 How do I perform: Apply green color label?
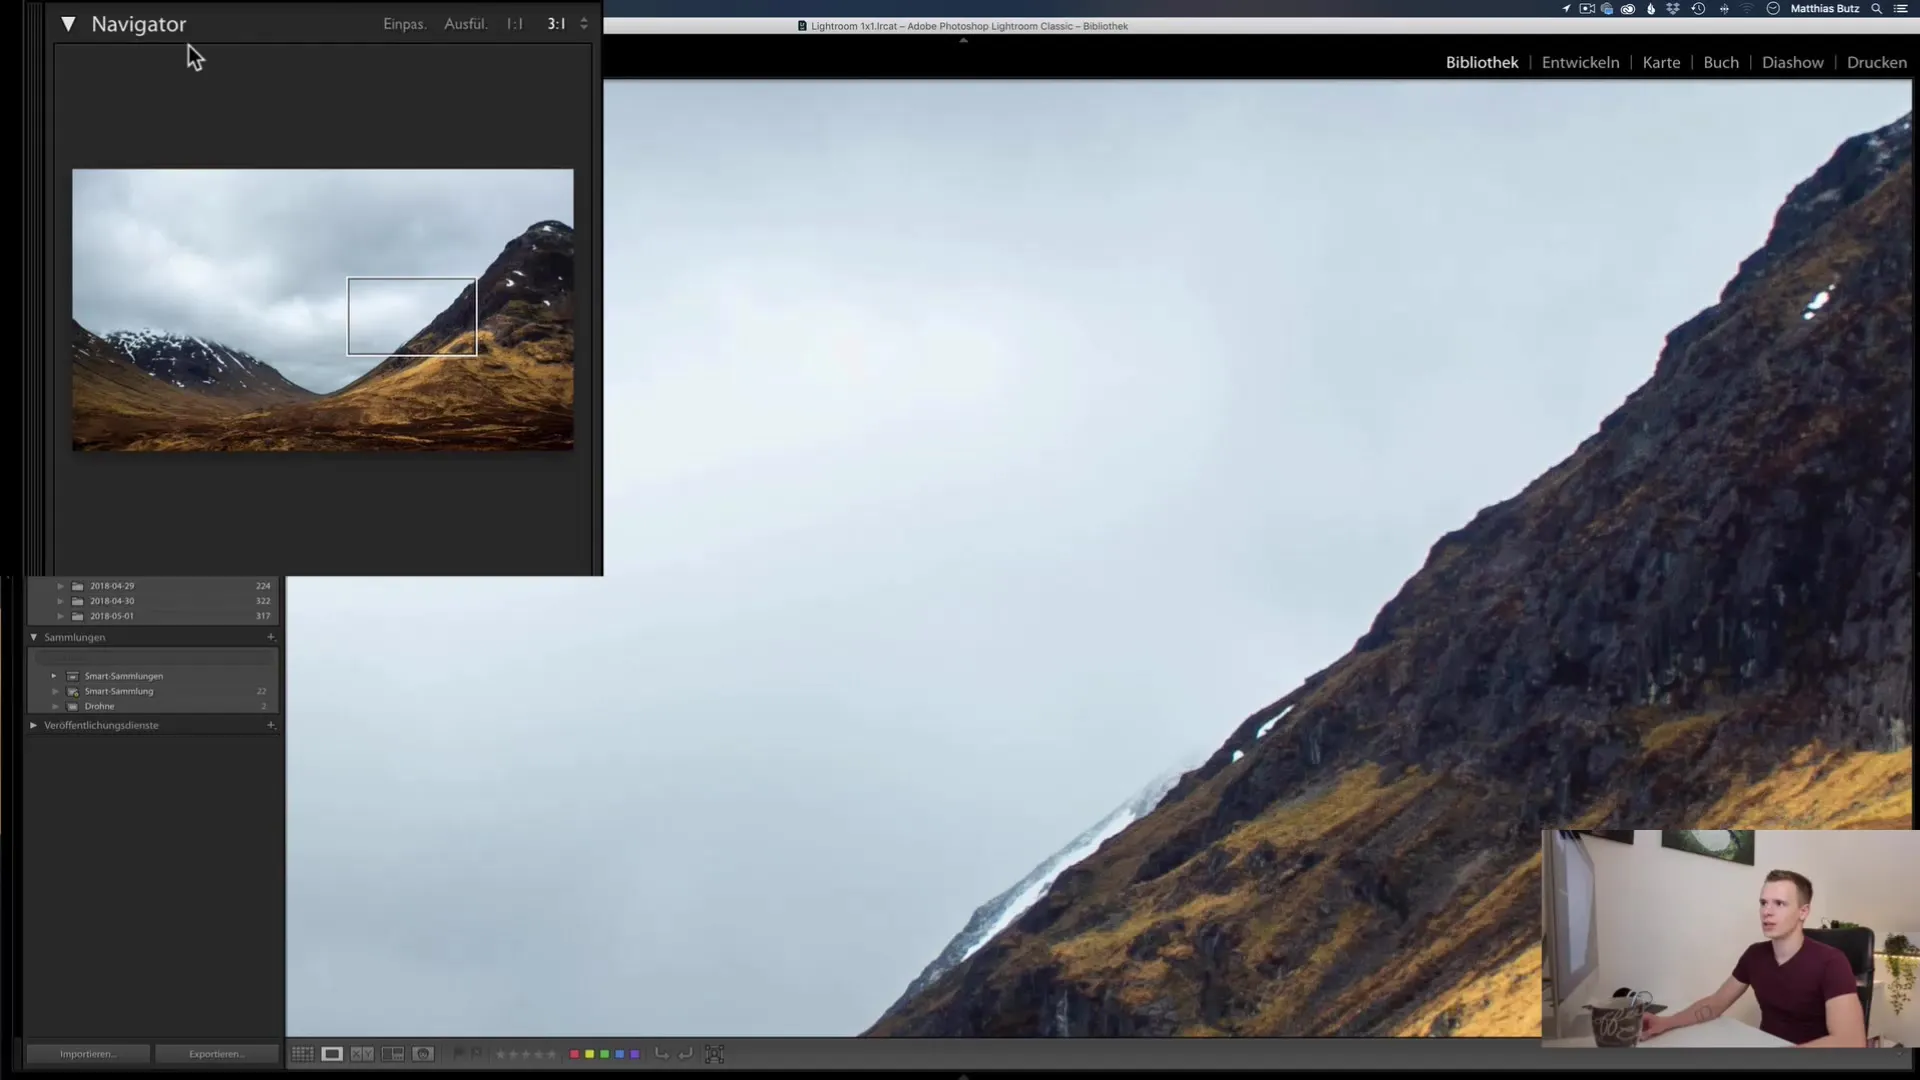[x=604, y=1054]
